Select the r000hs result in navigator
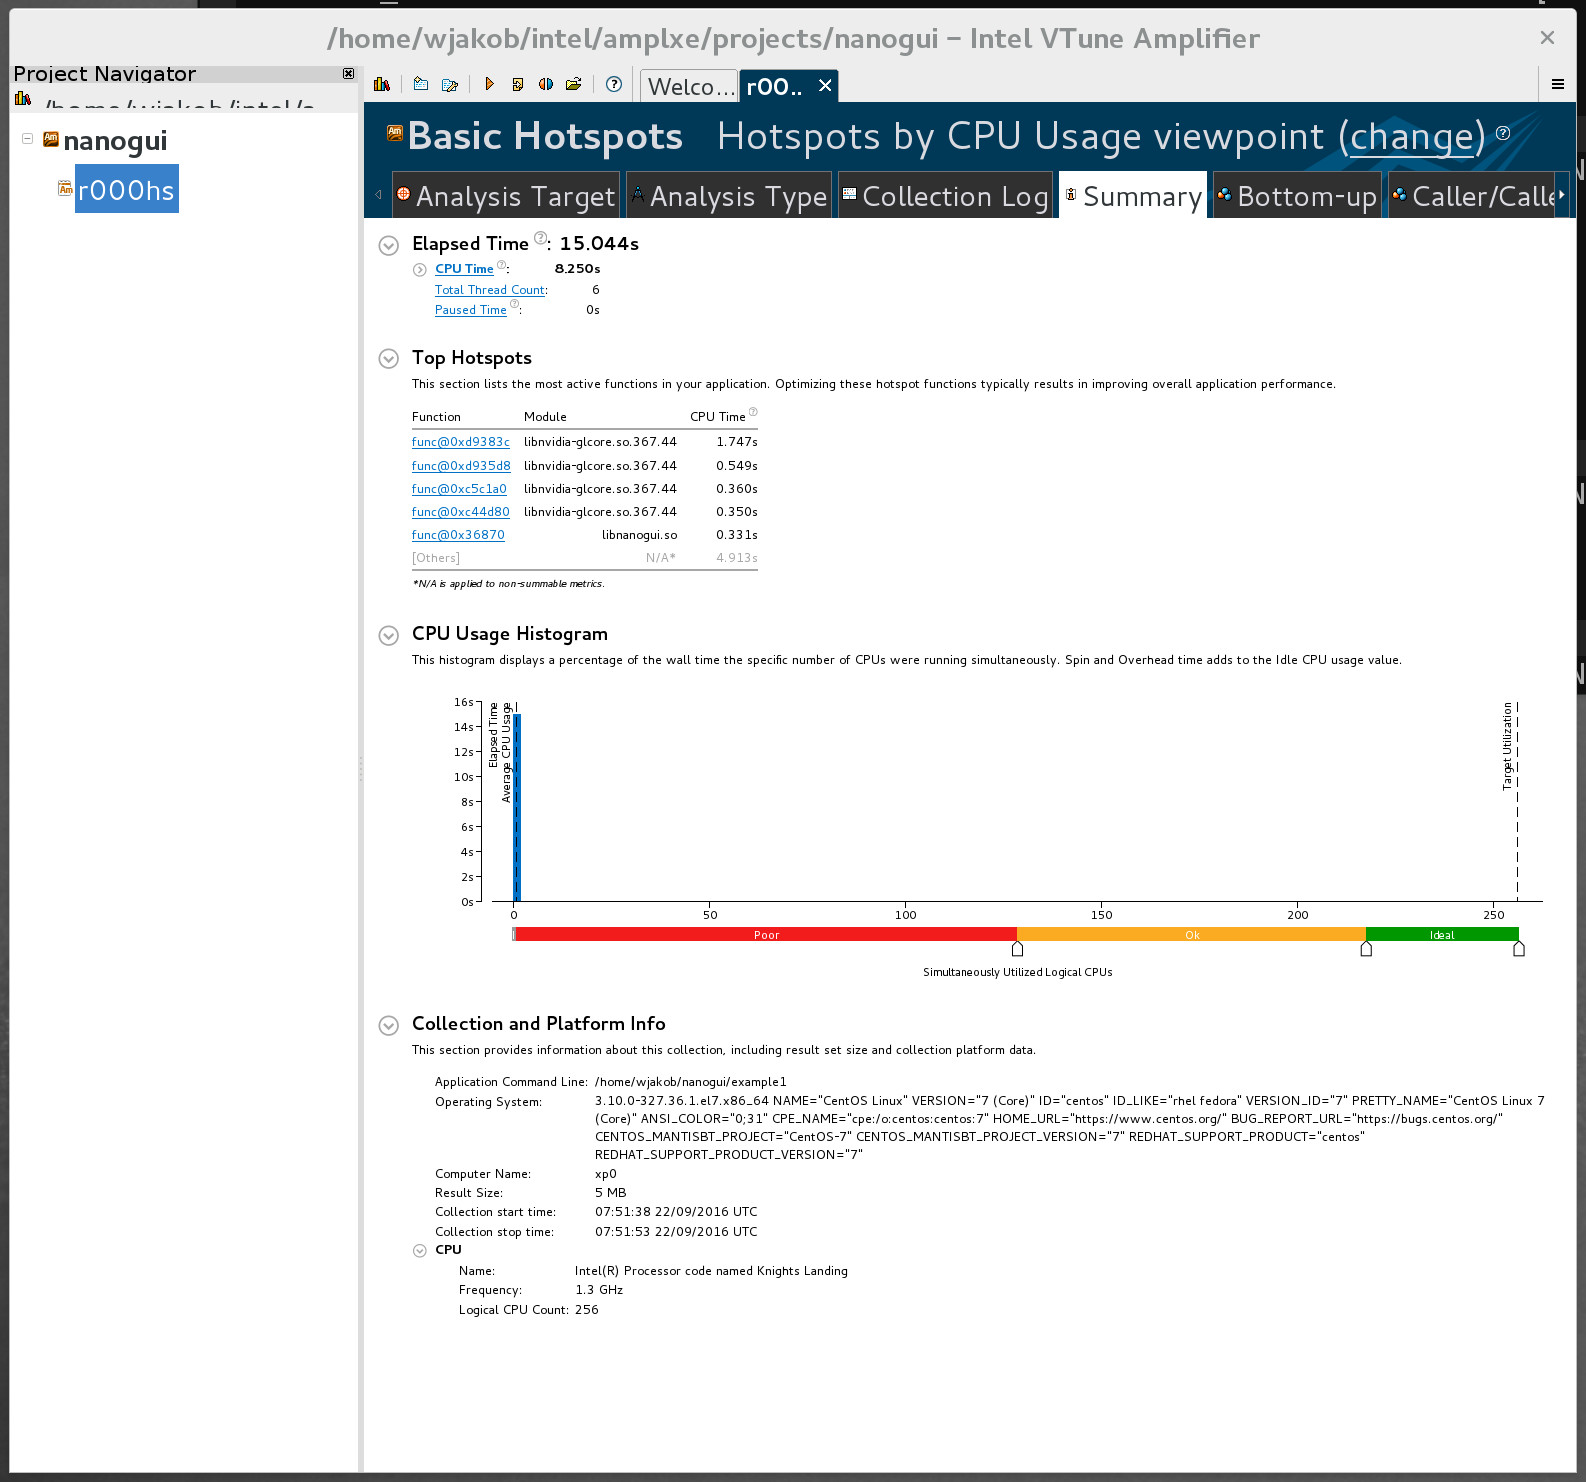 point(127,189)
